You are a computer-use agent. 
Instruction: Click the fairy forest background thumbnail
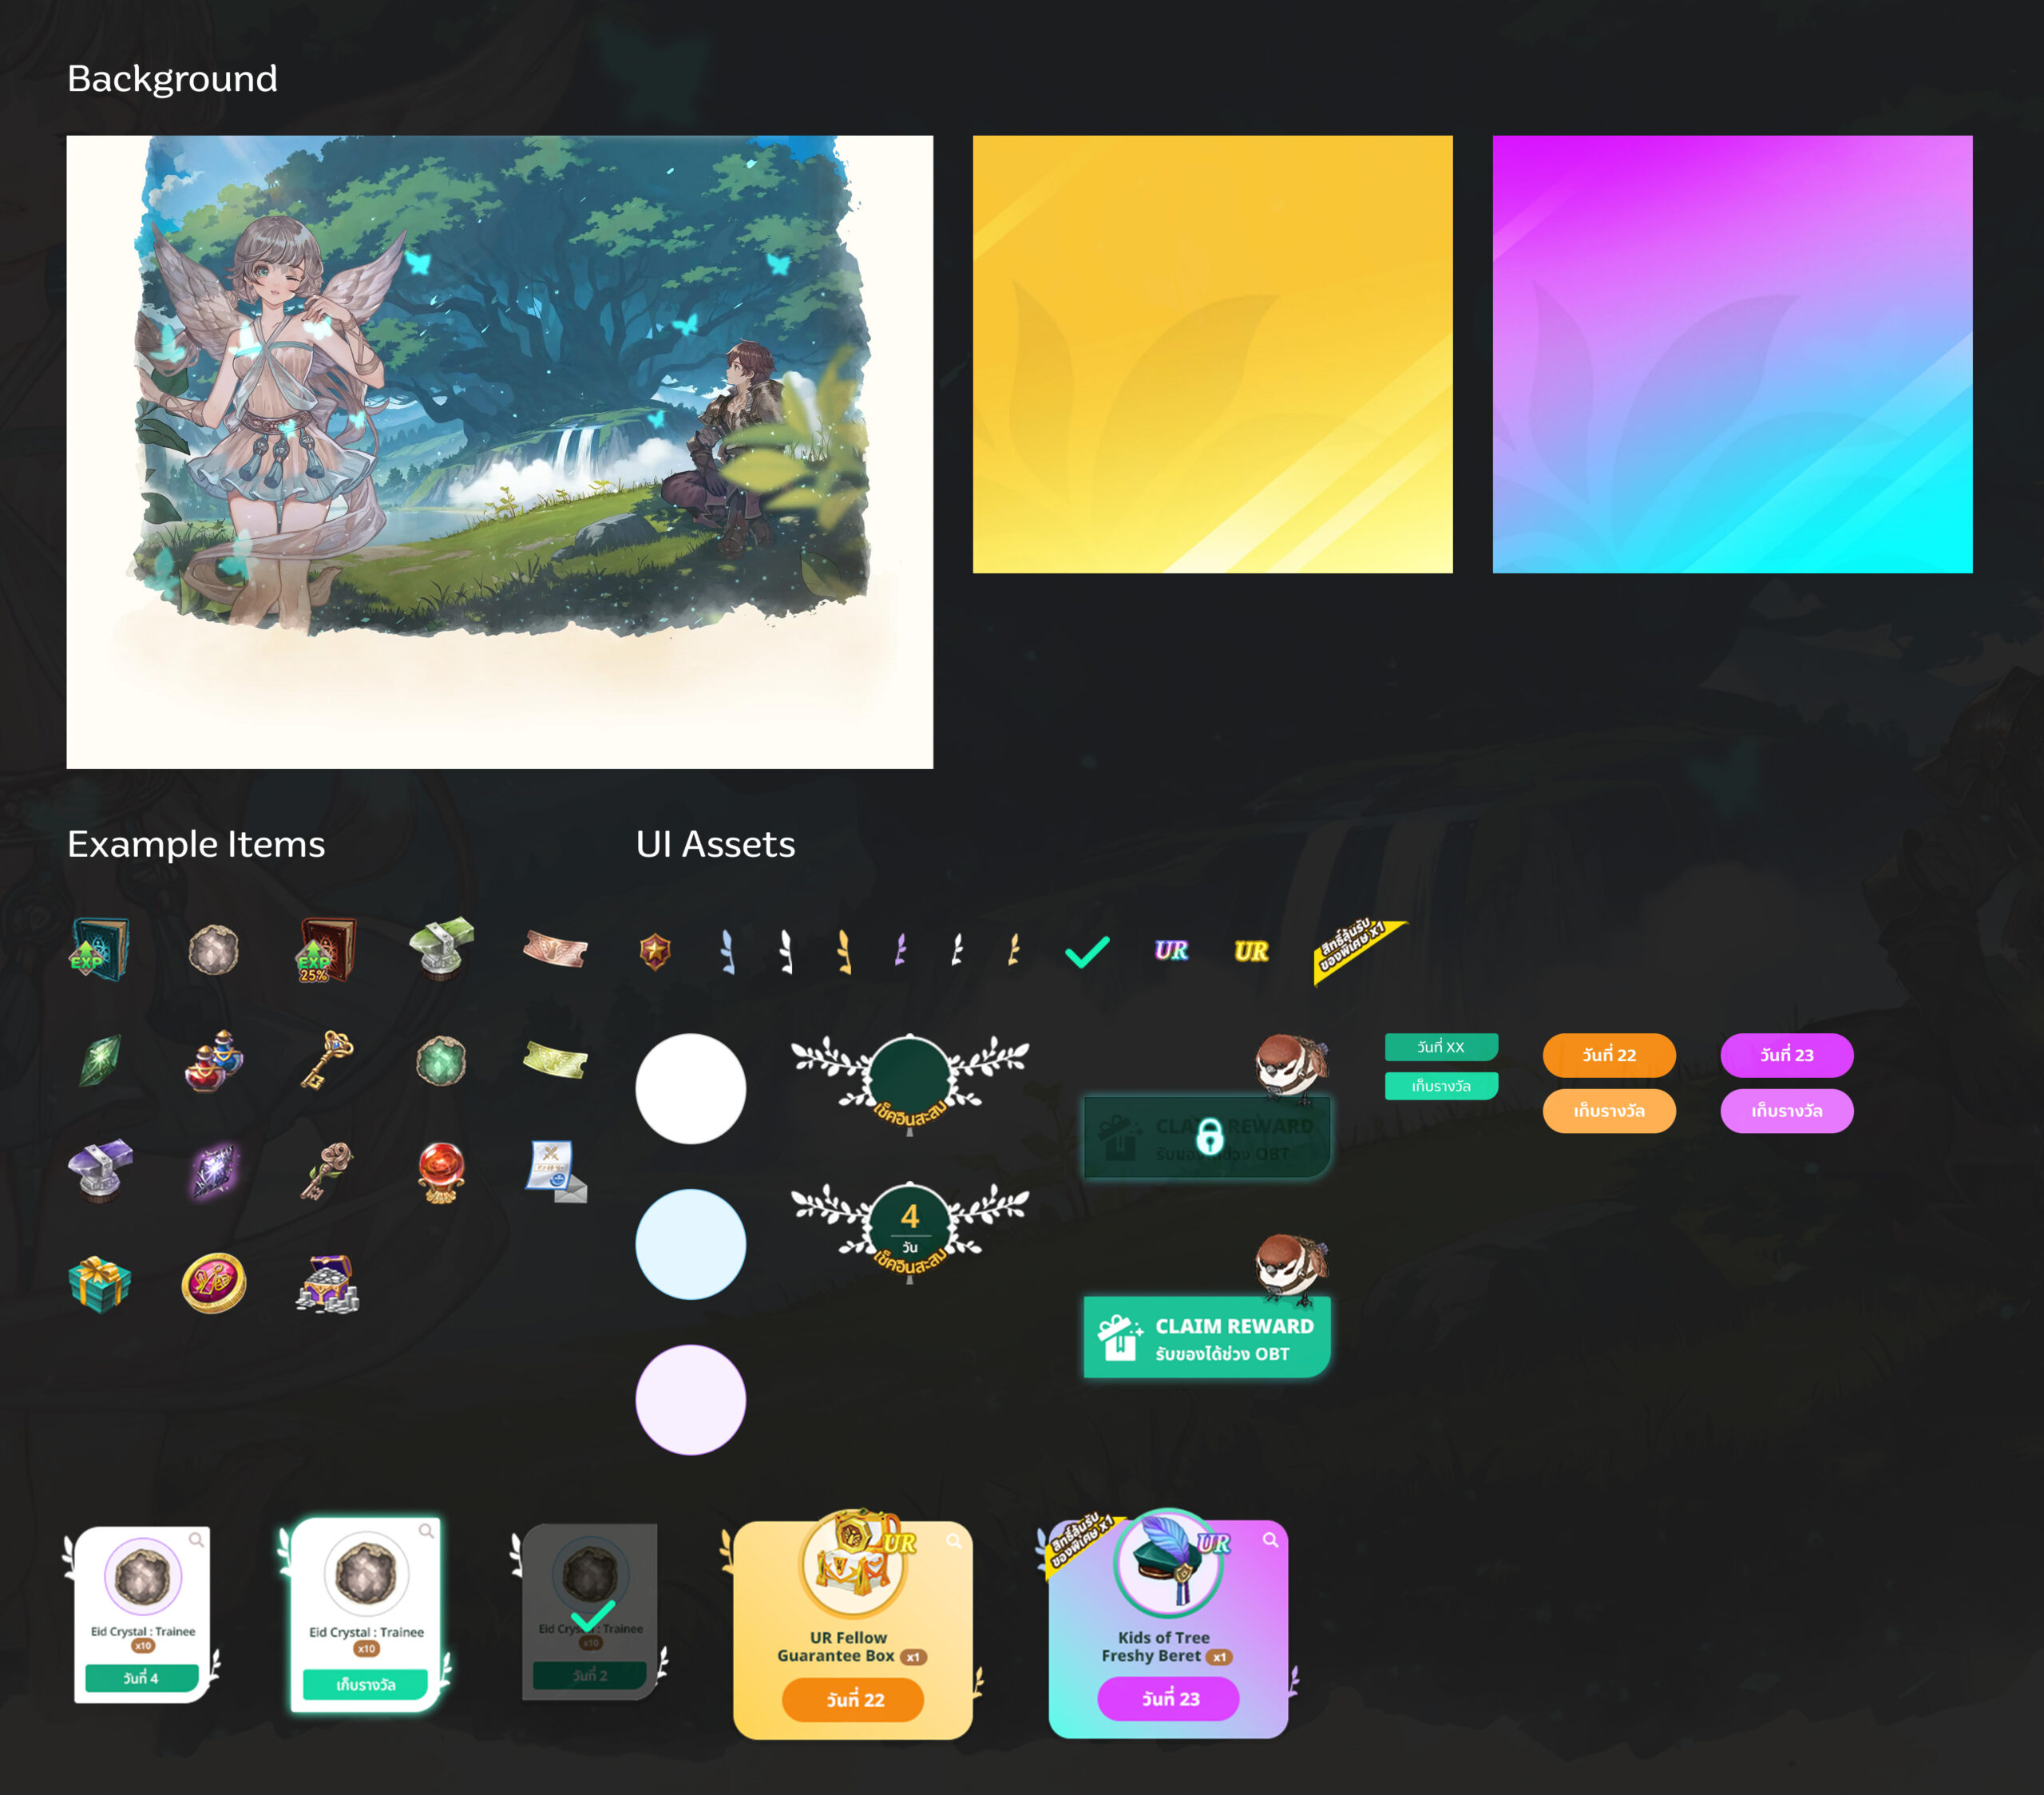click(x=499, y=451)
